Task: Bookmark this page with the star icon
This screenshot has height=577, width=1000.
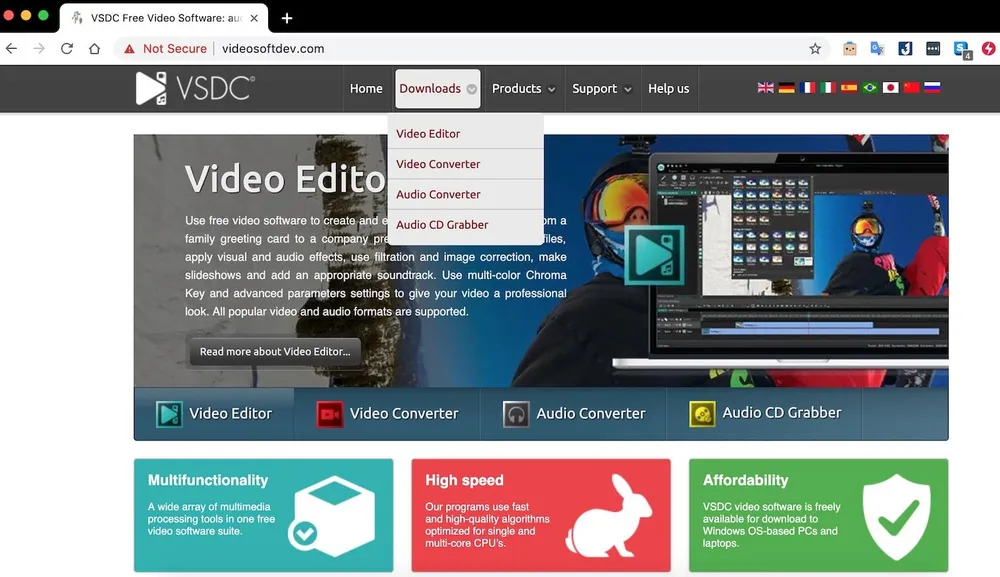Action: (x=815, y=48)
